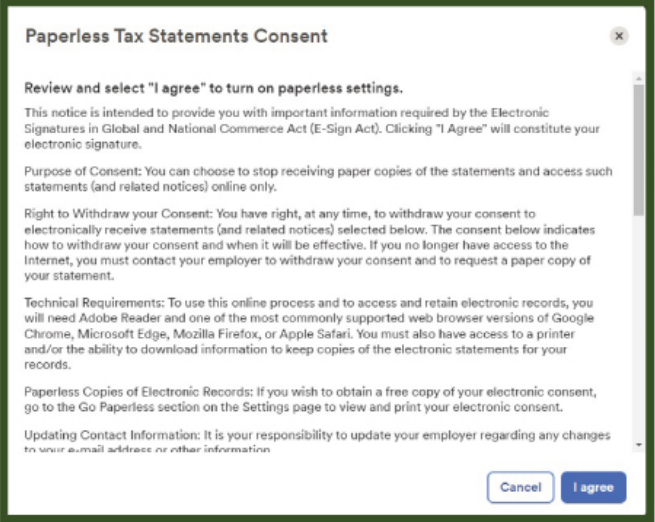Click the E-Sign Act notice paragraph

coord(300,127)
